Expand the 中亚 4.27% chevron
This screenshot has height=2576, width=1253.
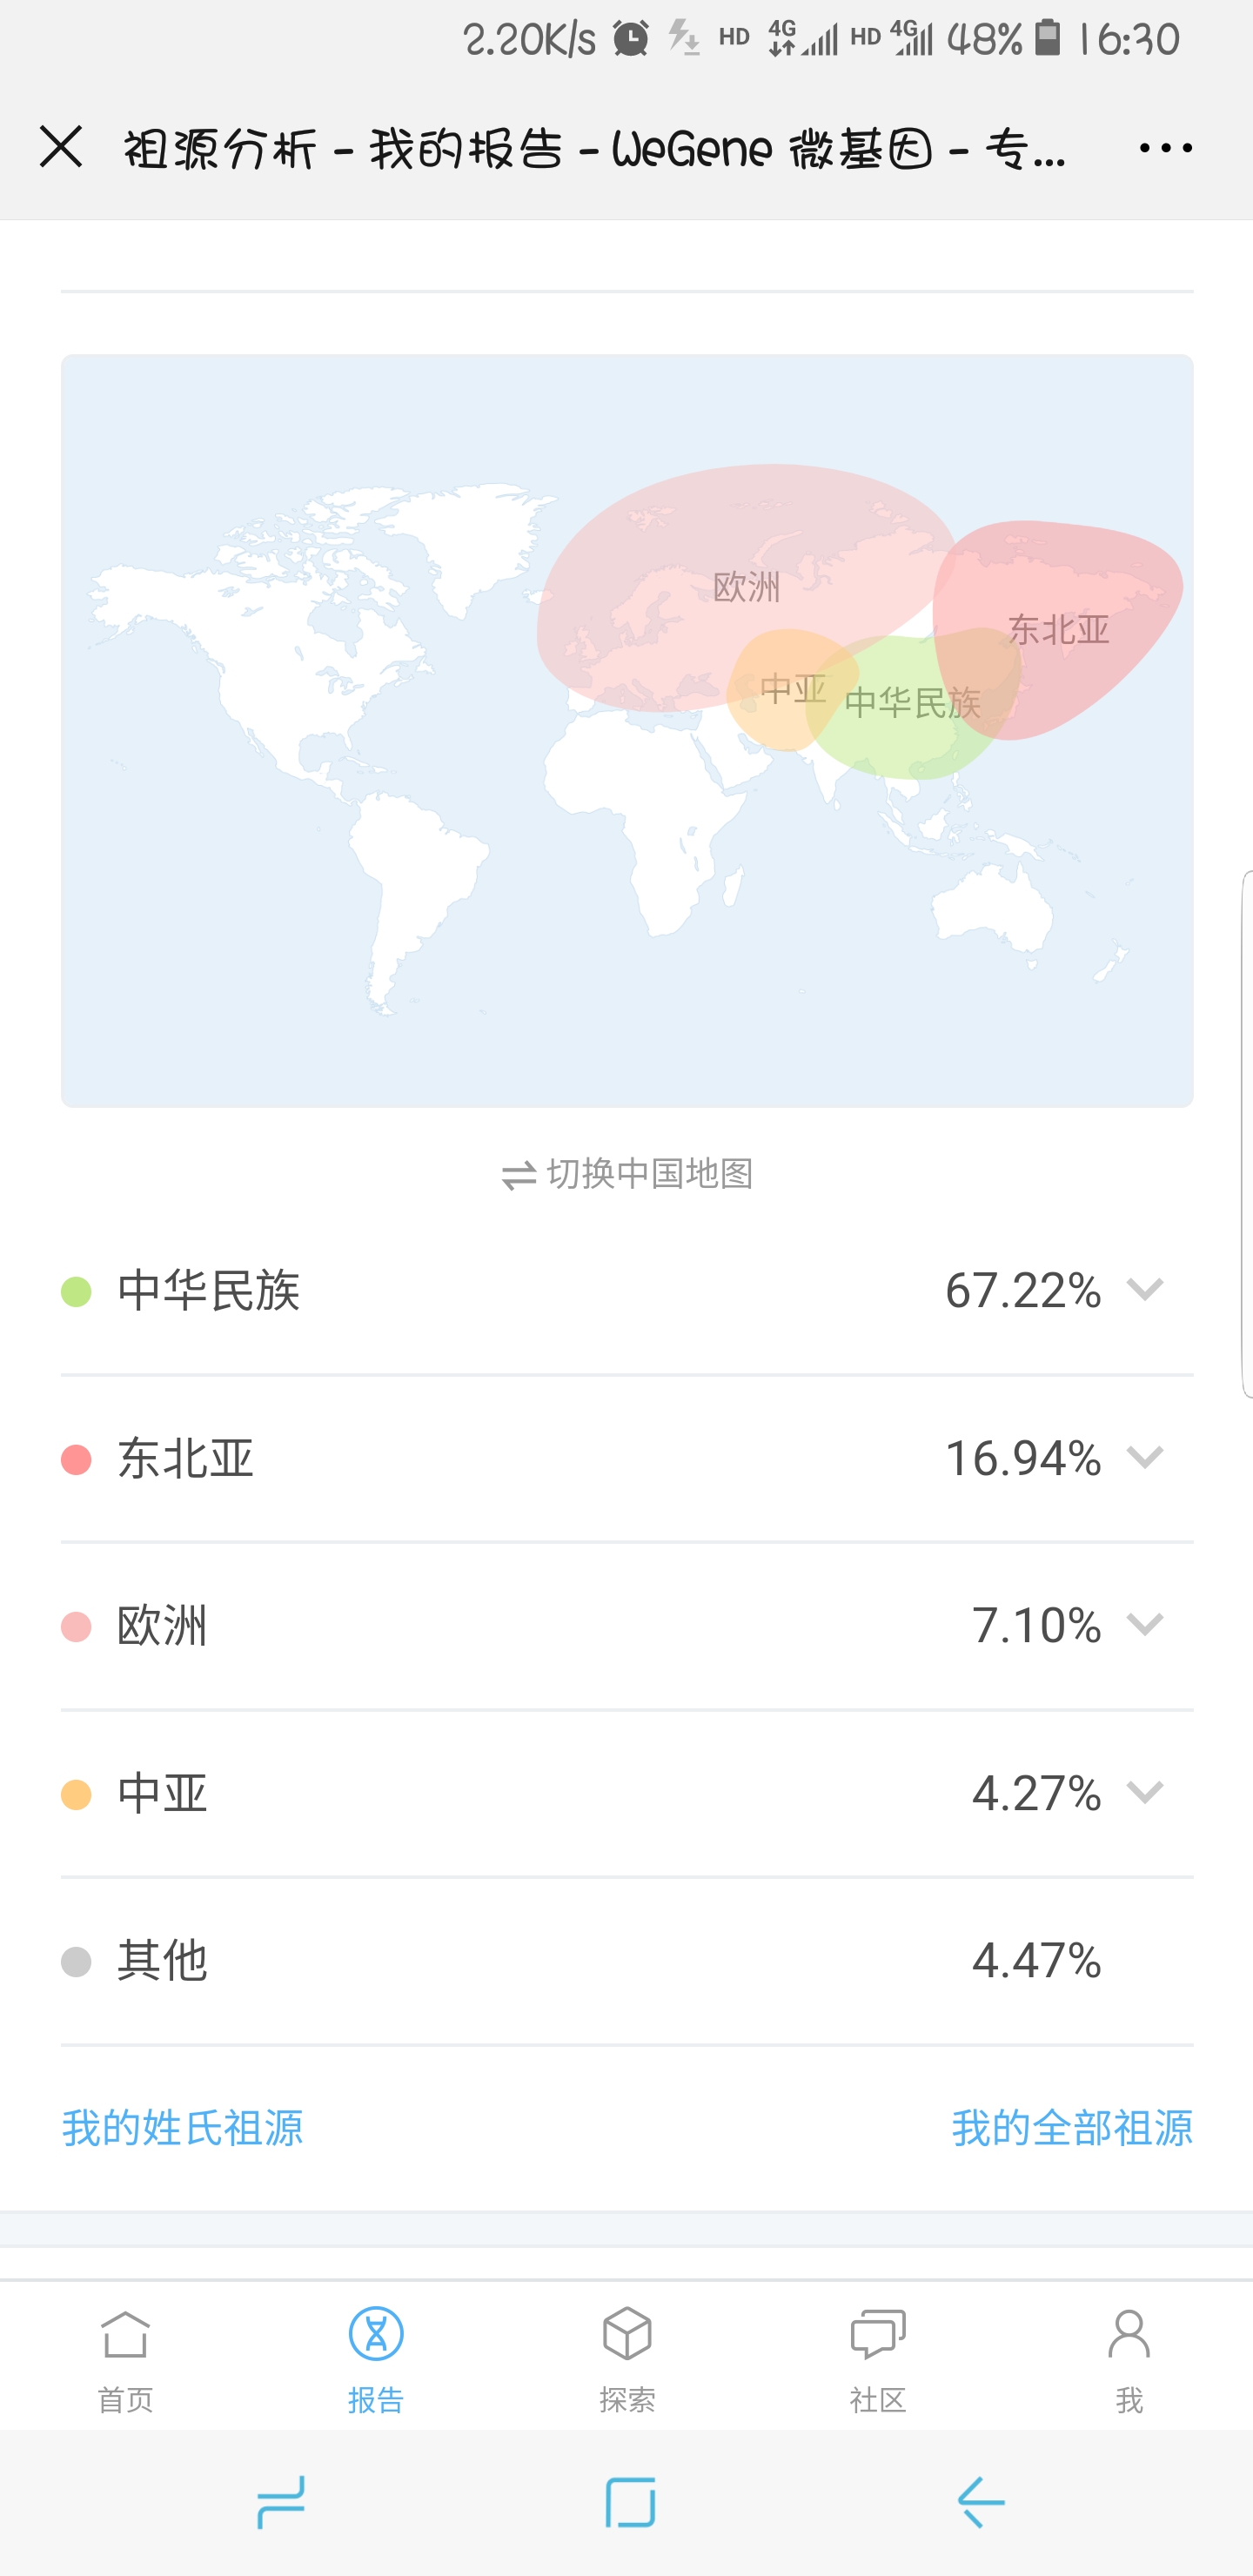click(1144, 1792)
